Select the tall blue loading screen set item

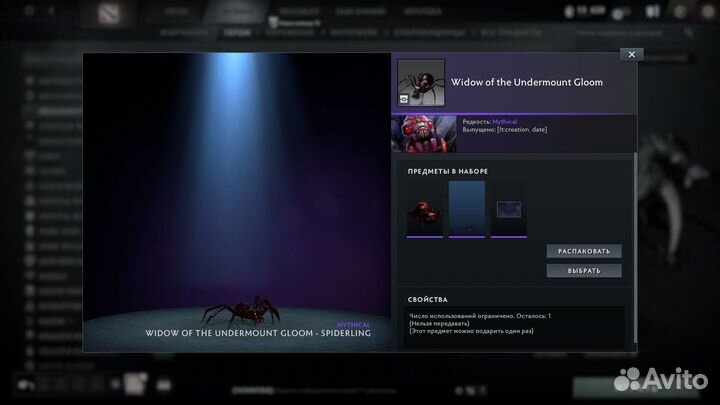pyautogui.click(x=467, y=209)
